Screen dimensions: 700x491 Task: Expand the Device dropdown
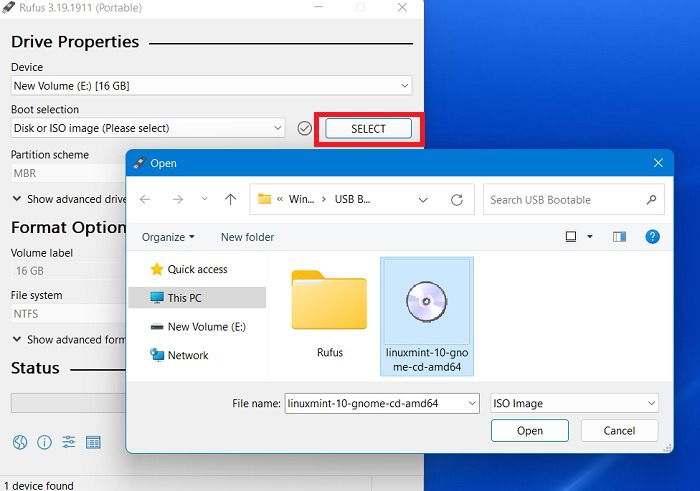click(x=211, y=86)
